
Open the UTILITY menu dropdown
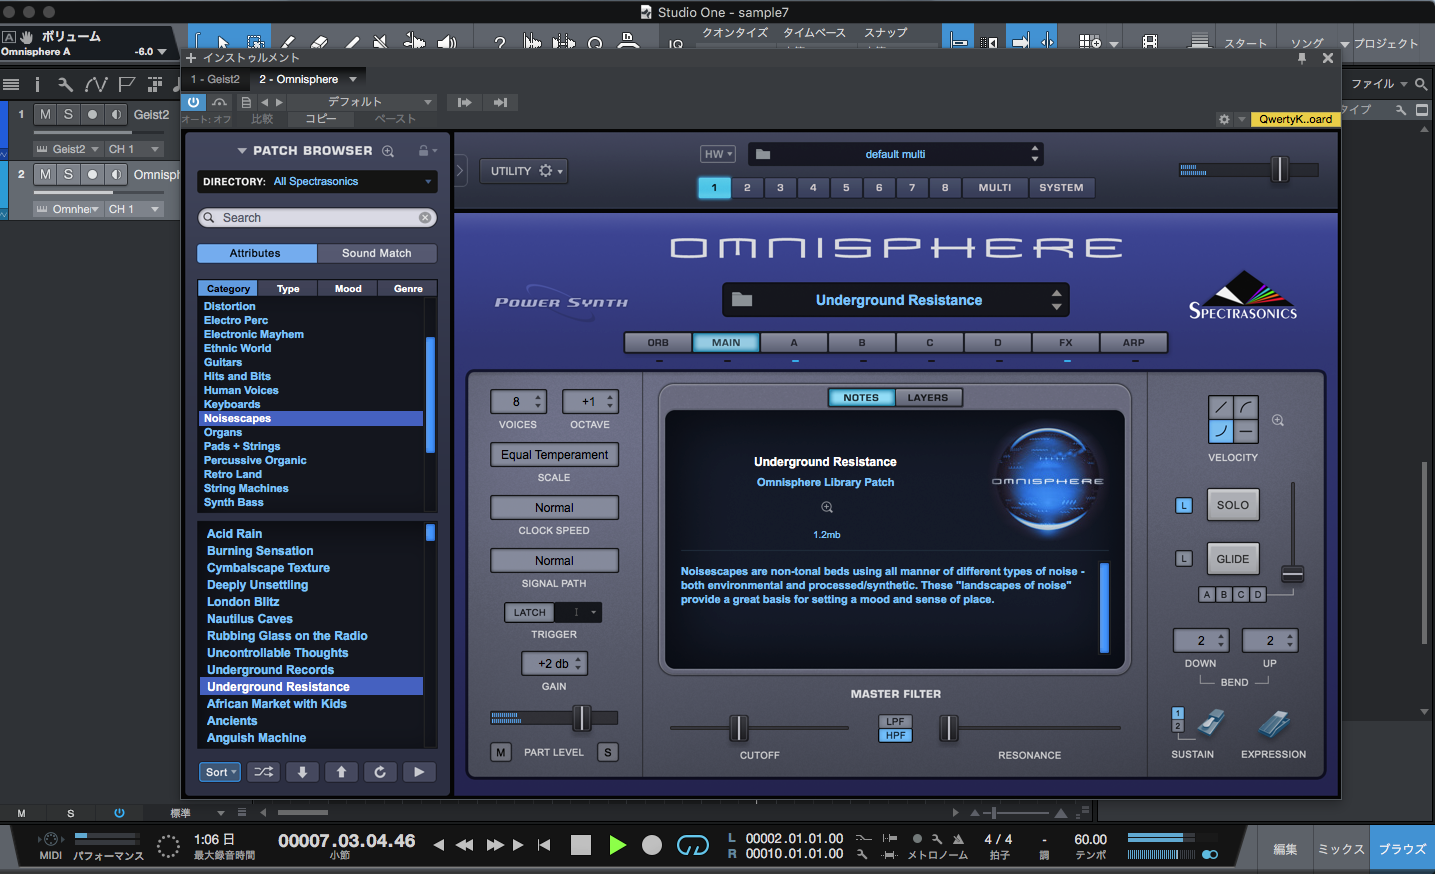coord(523,171)
